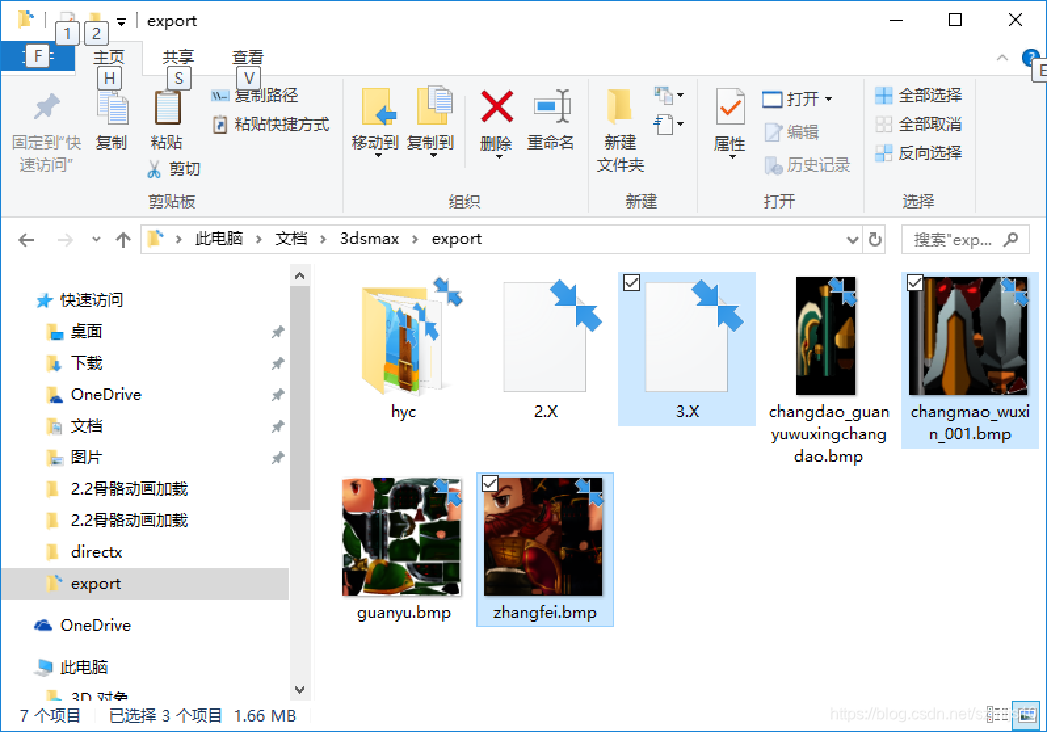Expand the 此电脑 breadcrumb chevron

coord(258,239)
